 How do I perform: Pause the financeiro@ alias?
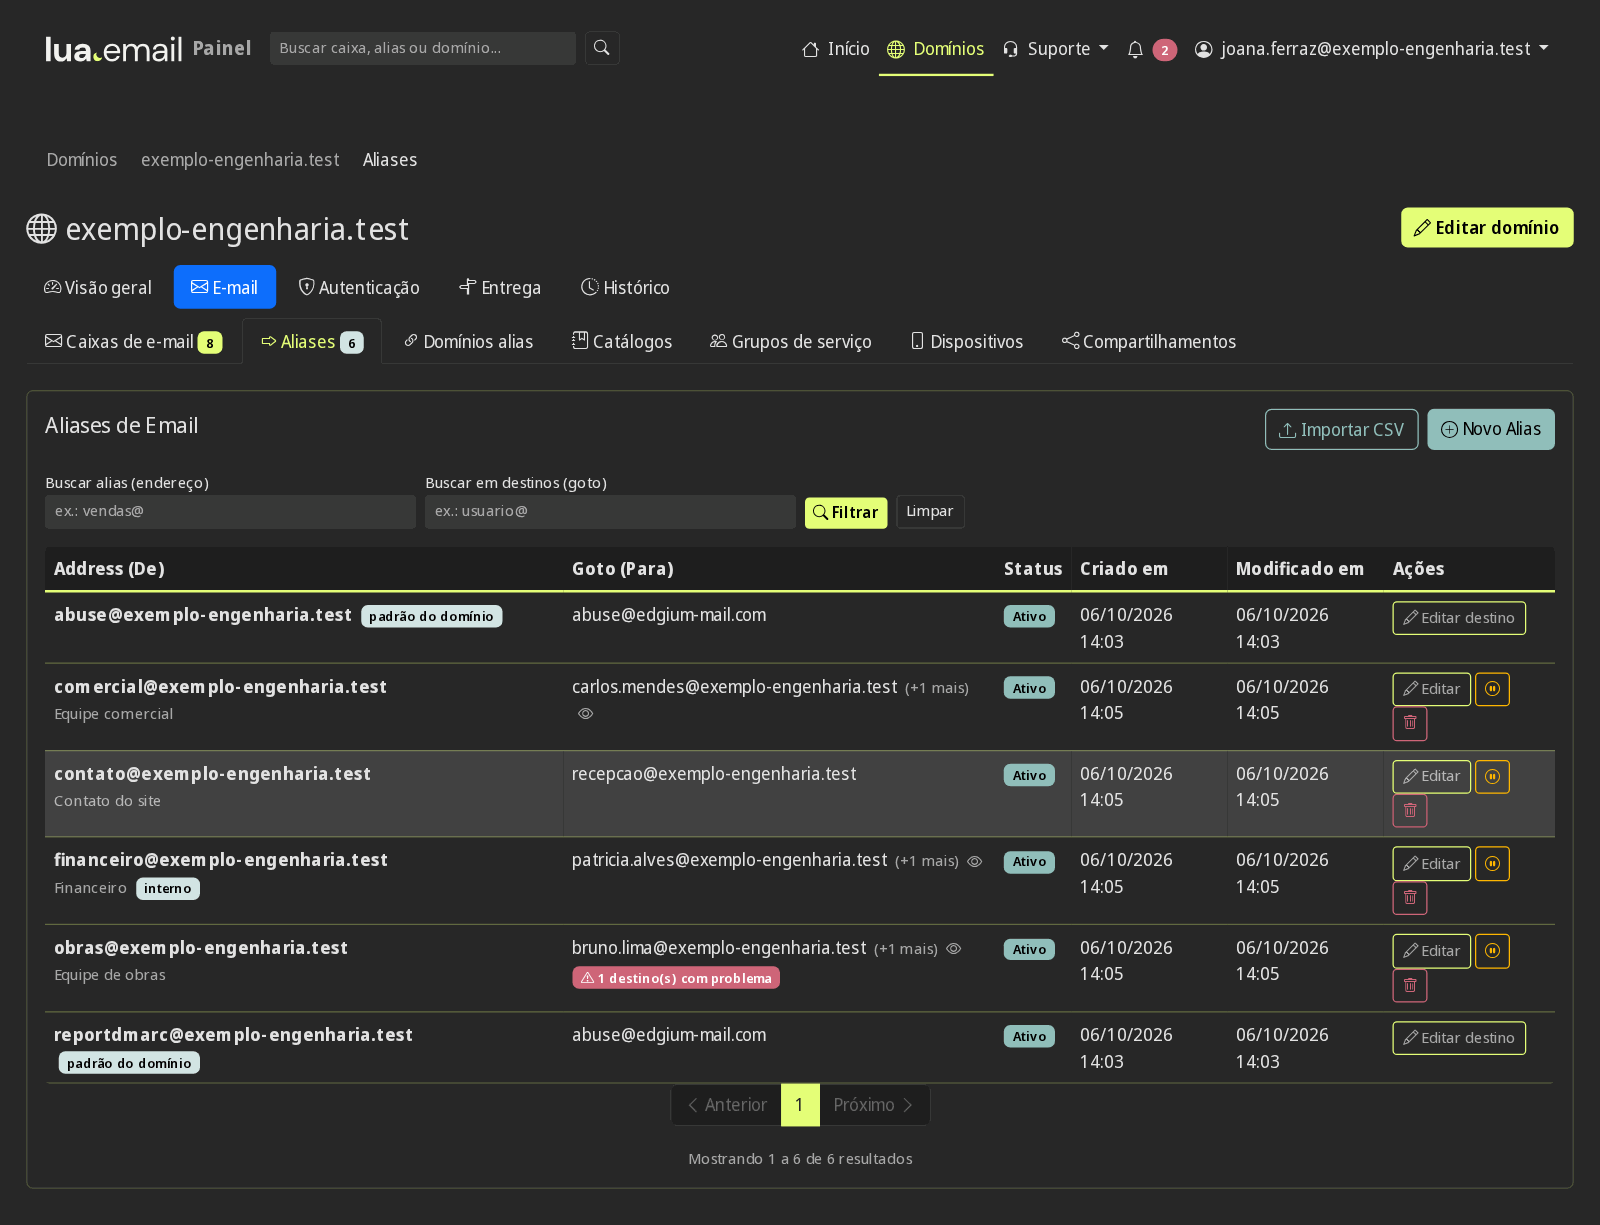[x=1492, y=864]
